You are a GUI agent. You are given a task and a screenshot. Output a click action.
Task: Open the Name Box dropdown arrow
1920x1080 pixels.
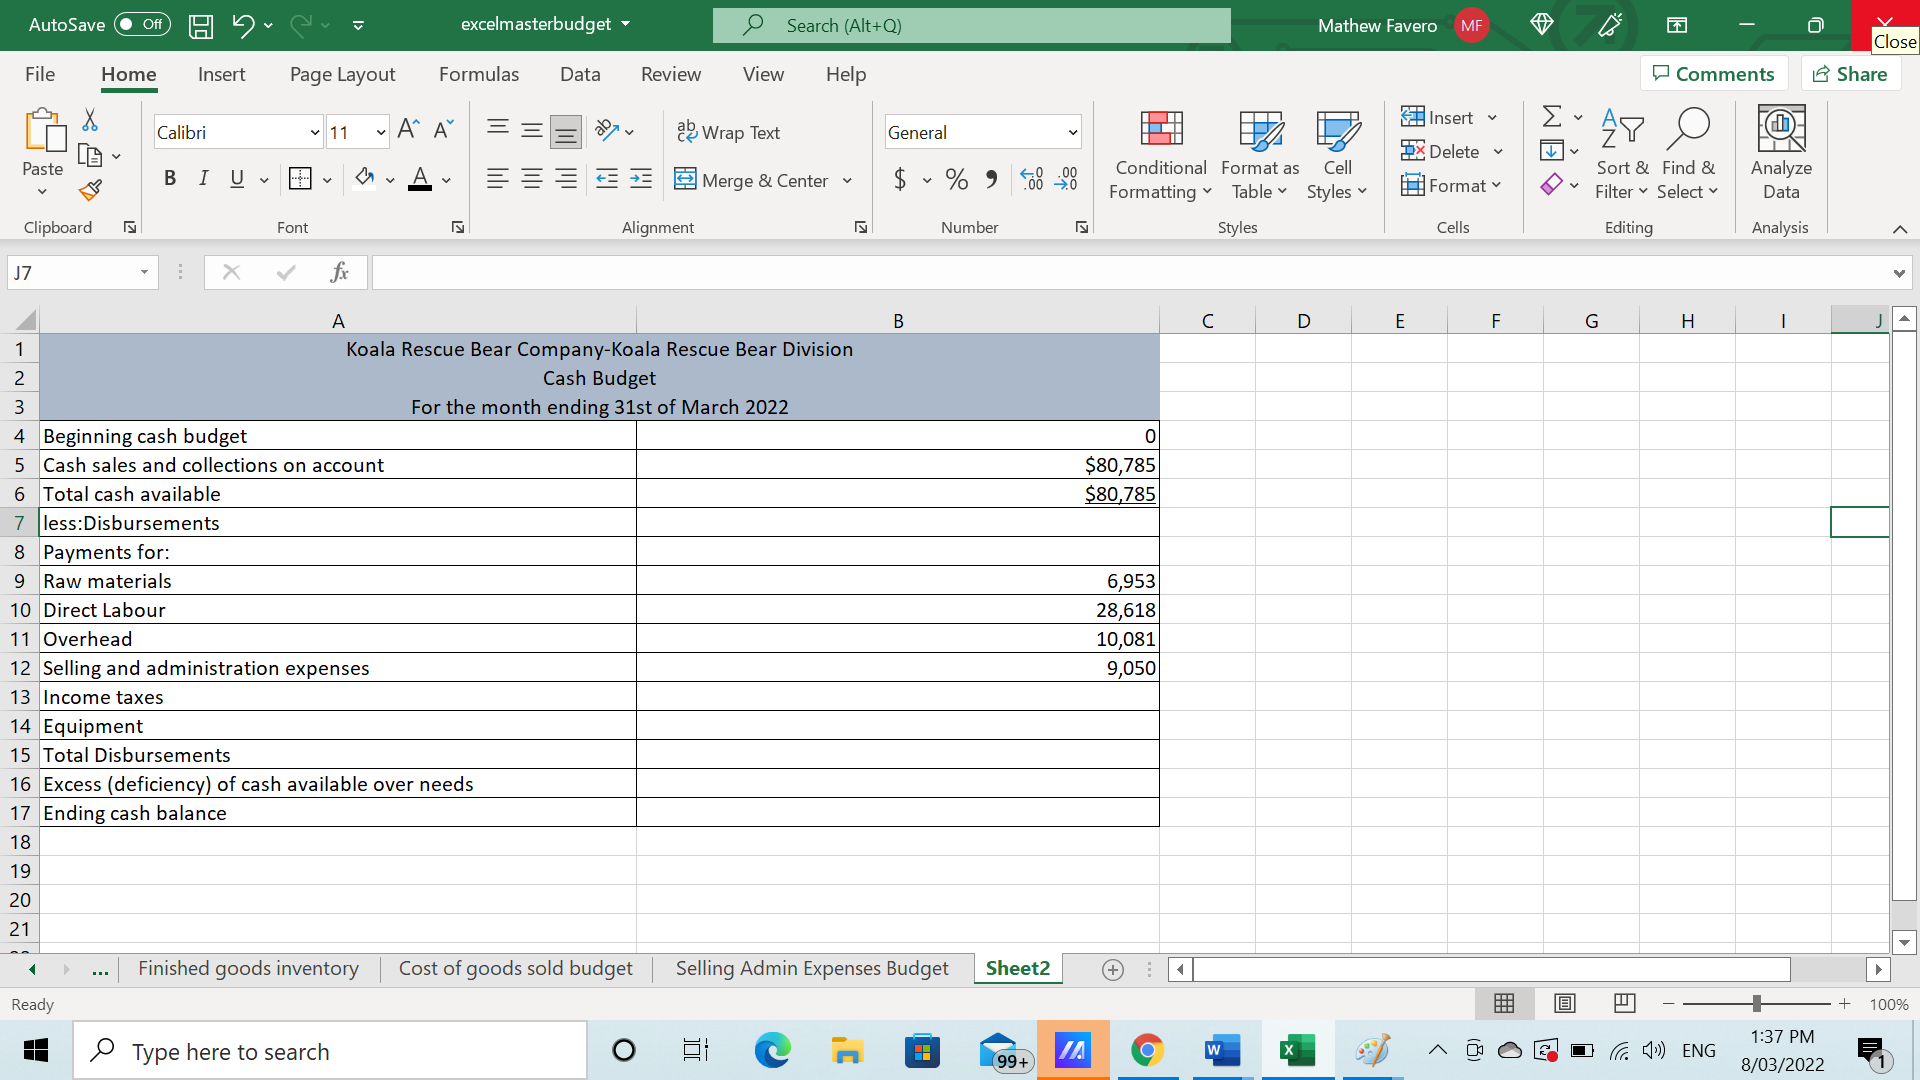[144, 272]
